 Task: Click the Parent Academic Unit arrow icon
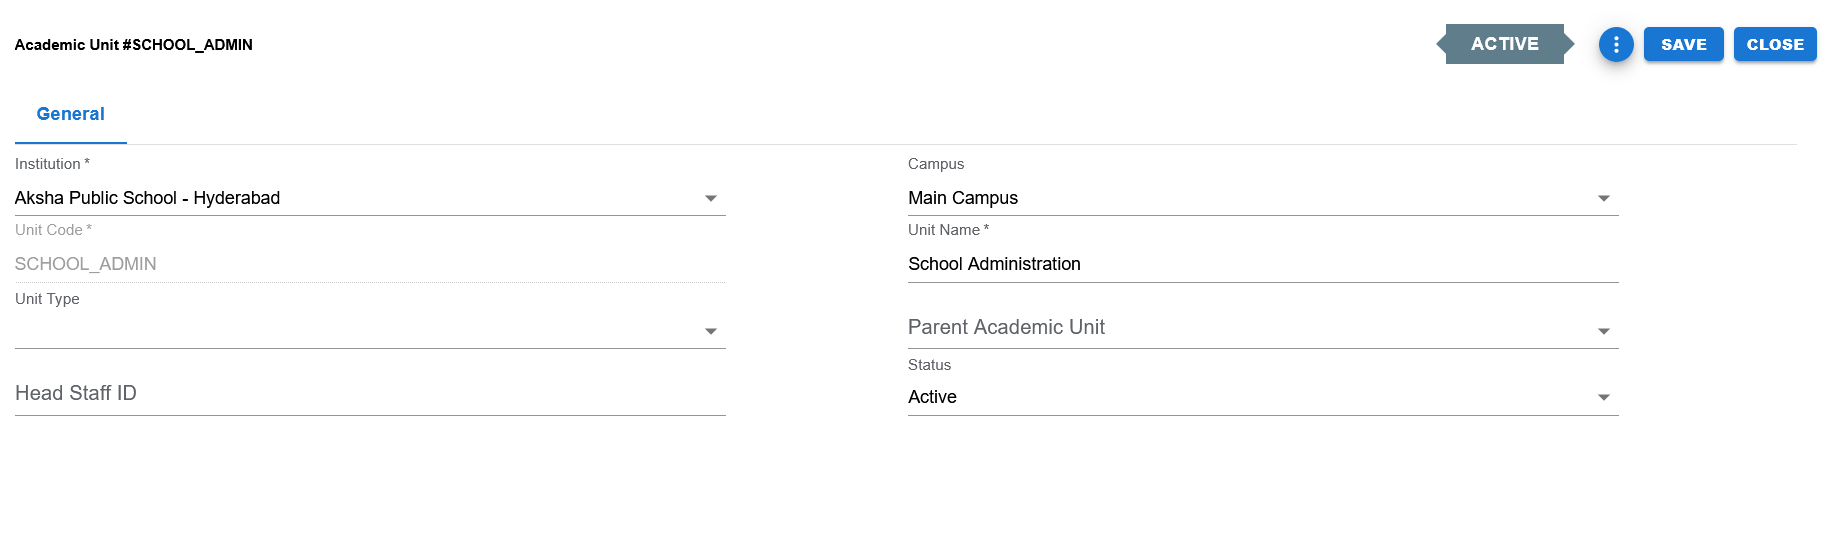pos(1604,331)
